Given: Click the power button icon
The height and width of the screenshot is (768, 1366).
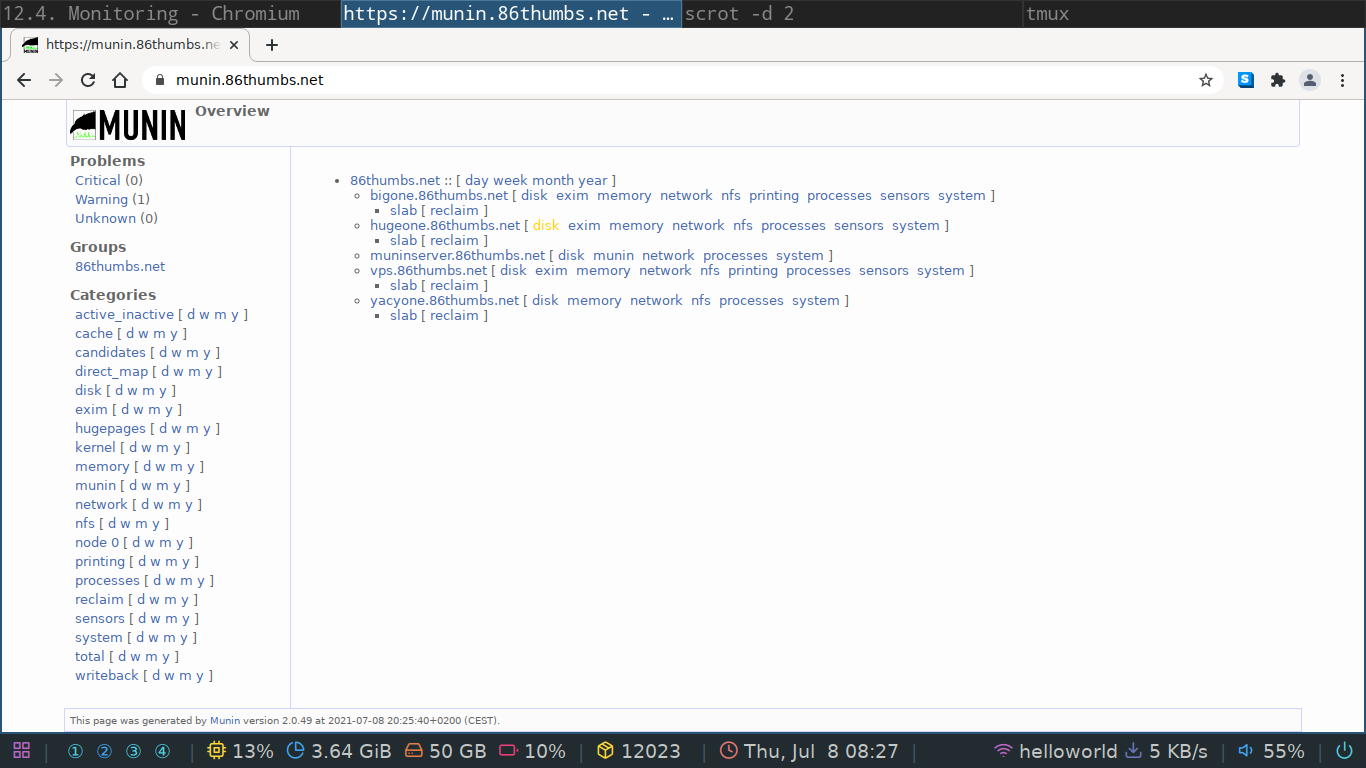Looking at the screenshot, I should 1344,751.
